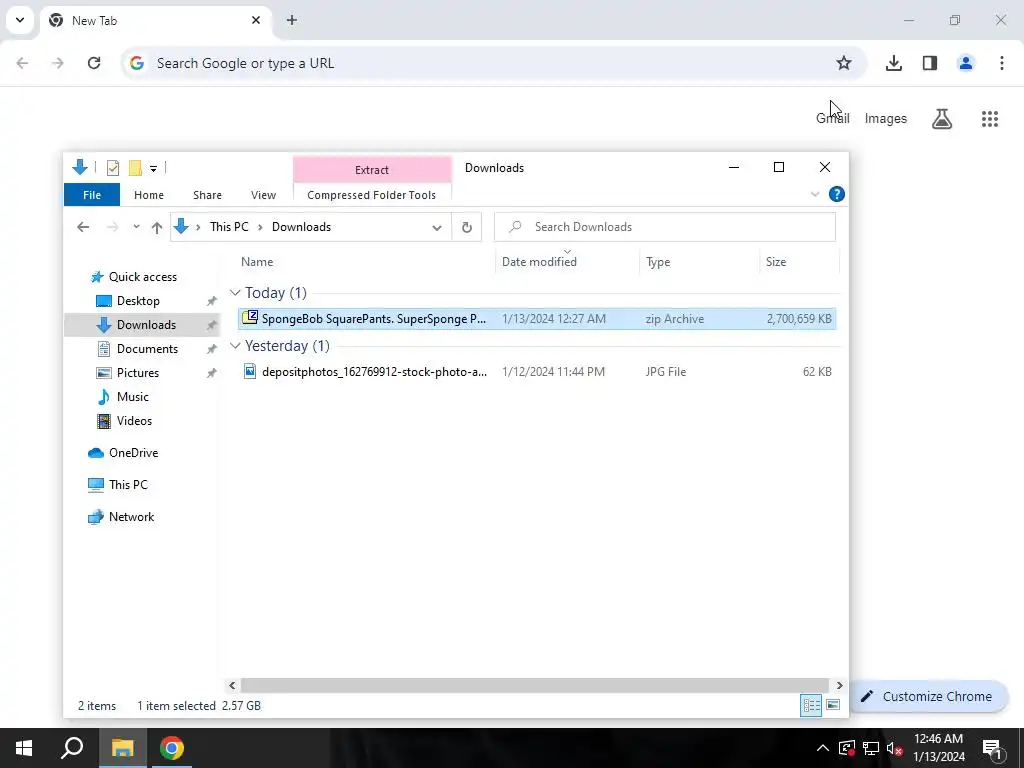The width and height of the screenshot is (1024, 768).
Task: Click network status tray icon
Action: click(871, 748)
